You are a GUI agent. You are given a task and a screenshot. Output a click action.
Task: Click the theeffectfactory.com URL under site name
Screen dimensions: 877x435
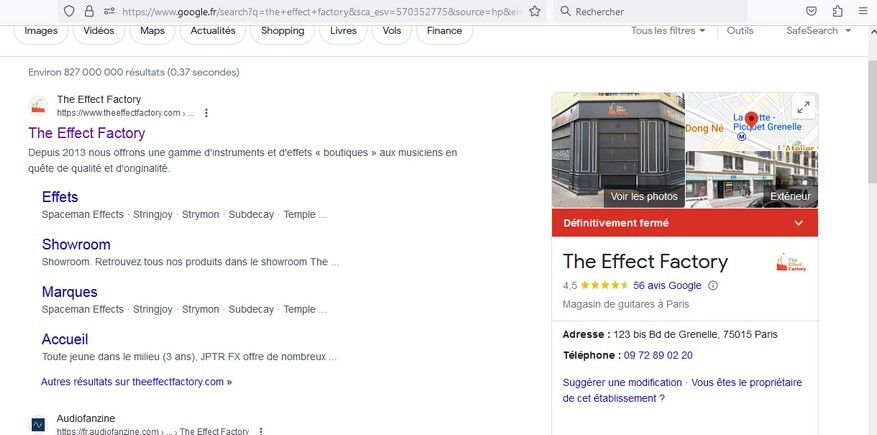click(x=126, y=113)
